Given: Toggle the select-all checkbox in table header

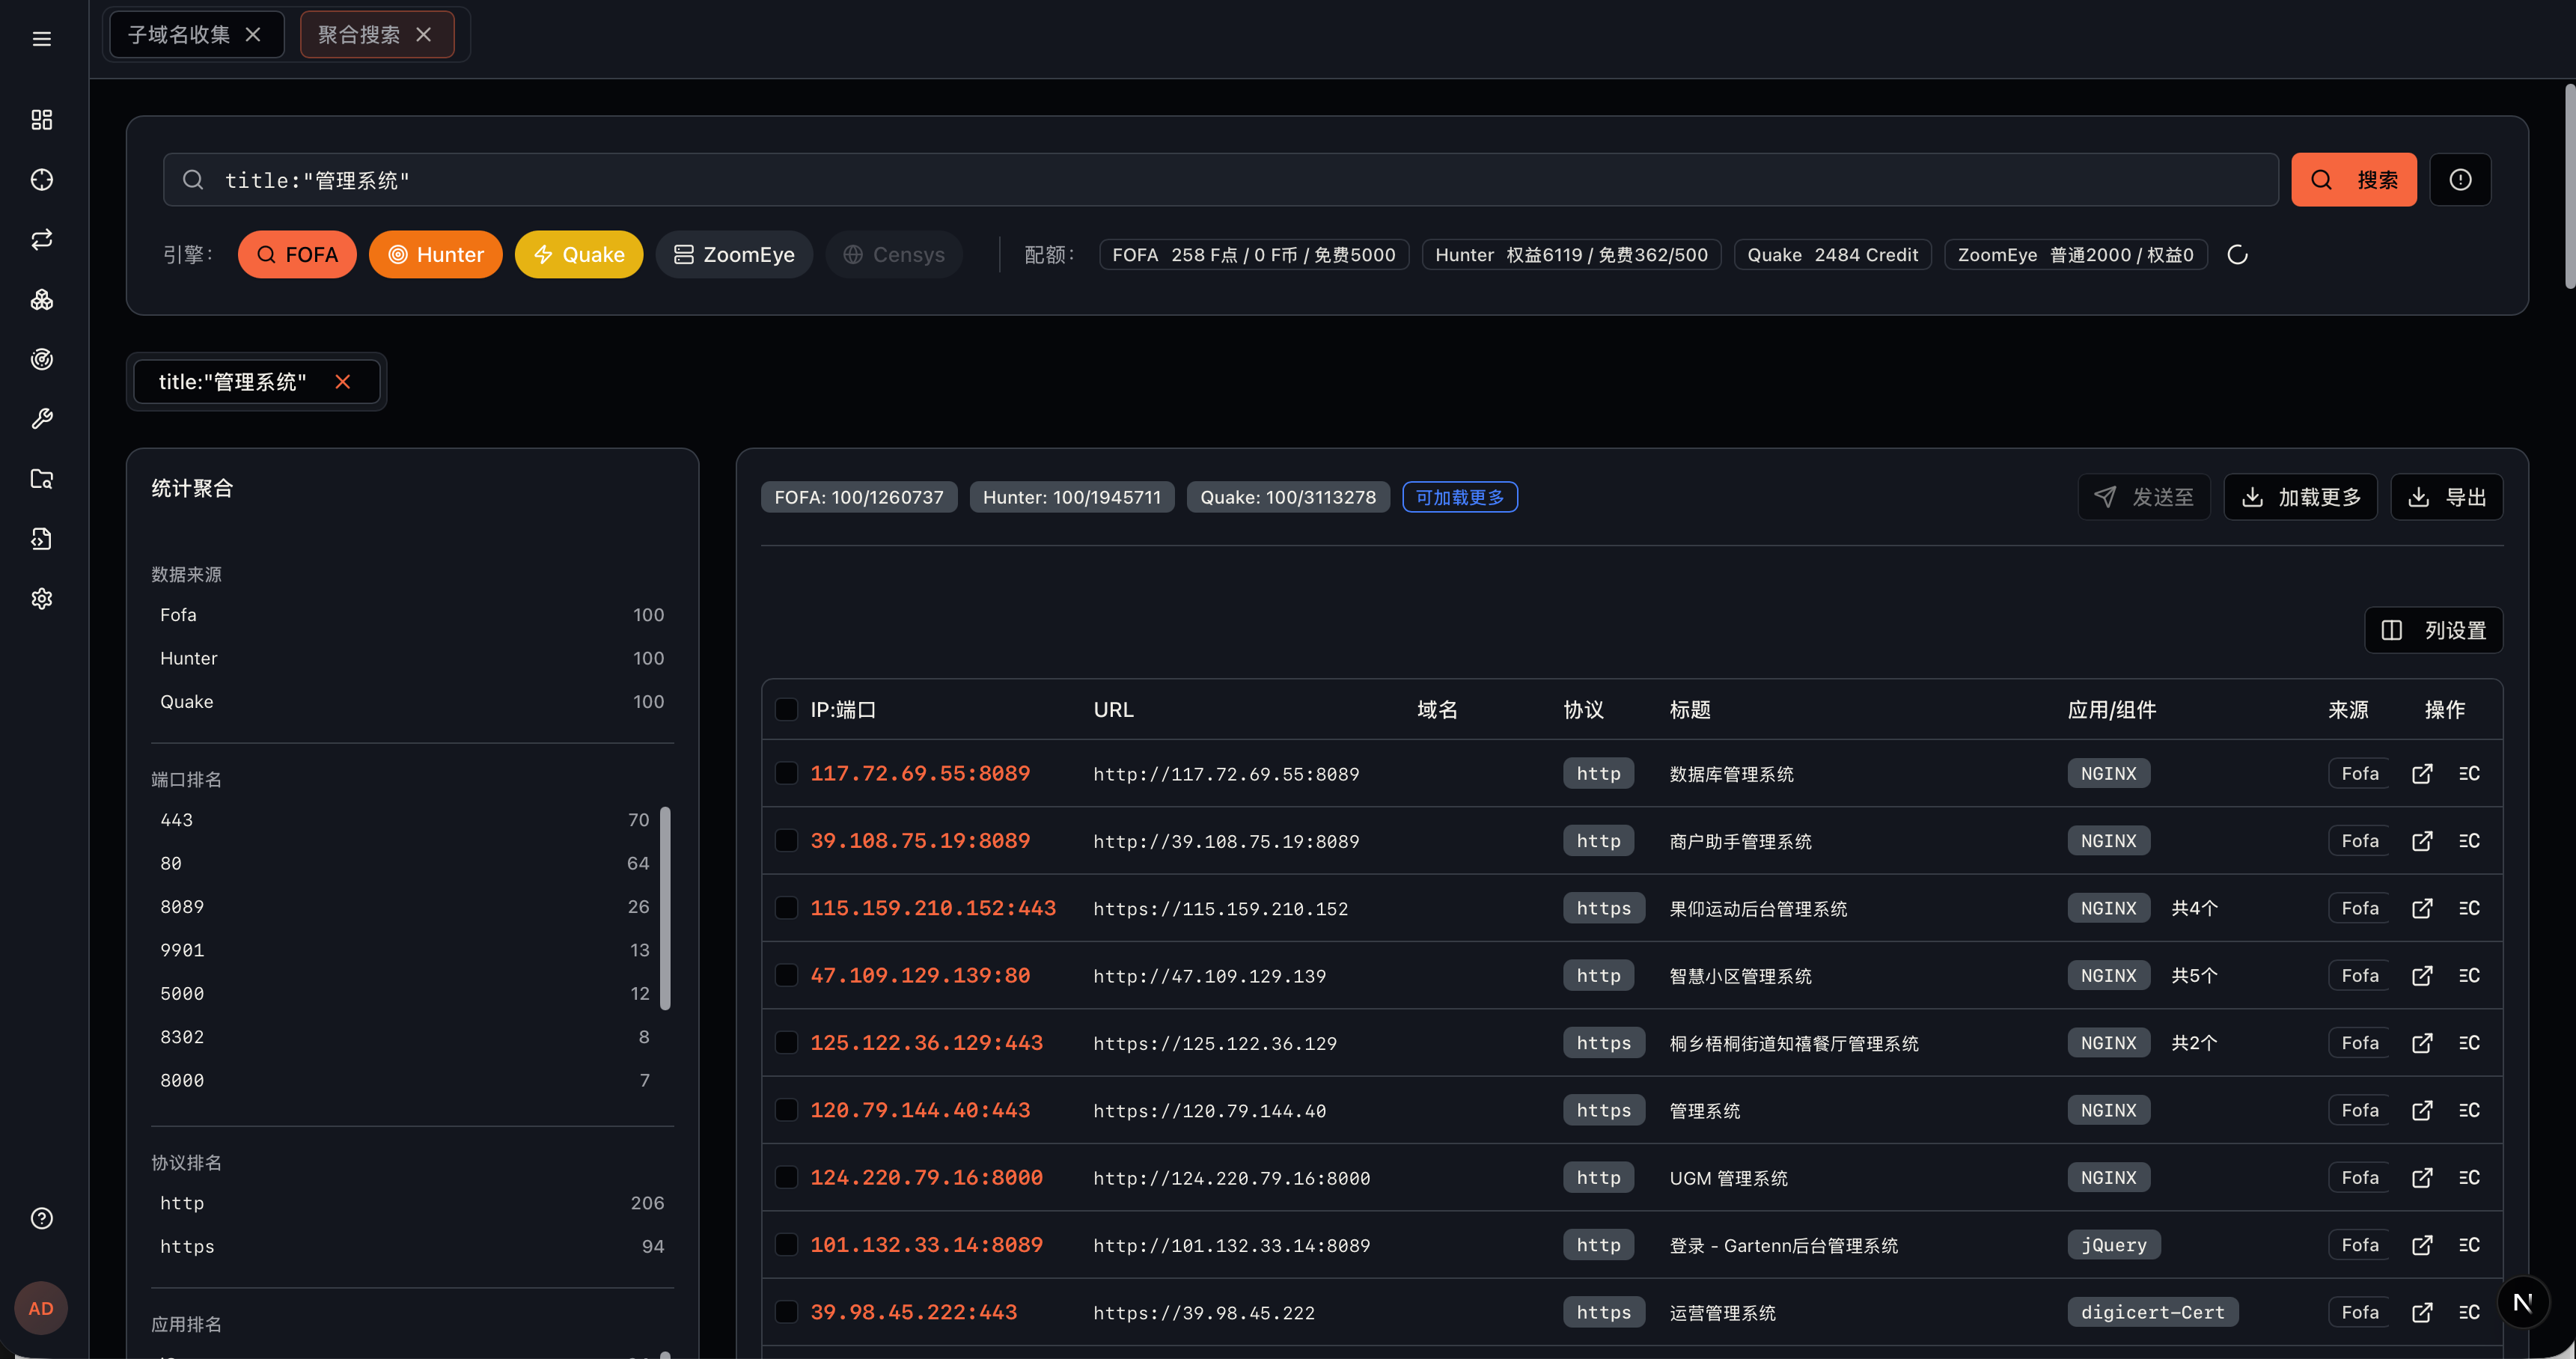Looking at the screenshot, I should point(786,710).
